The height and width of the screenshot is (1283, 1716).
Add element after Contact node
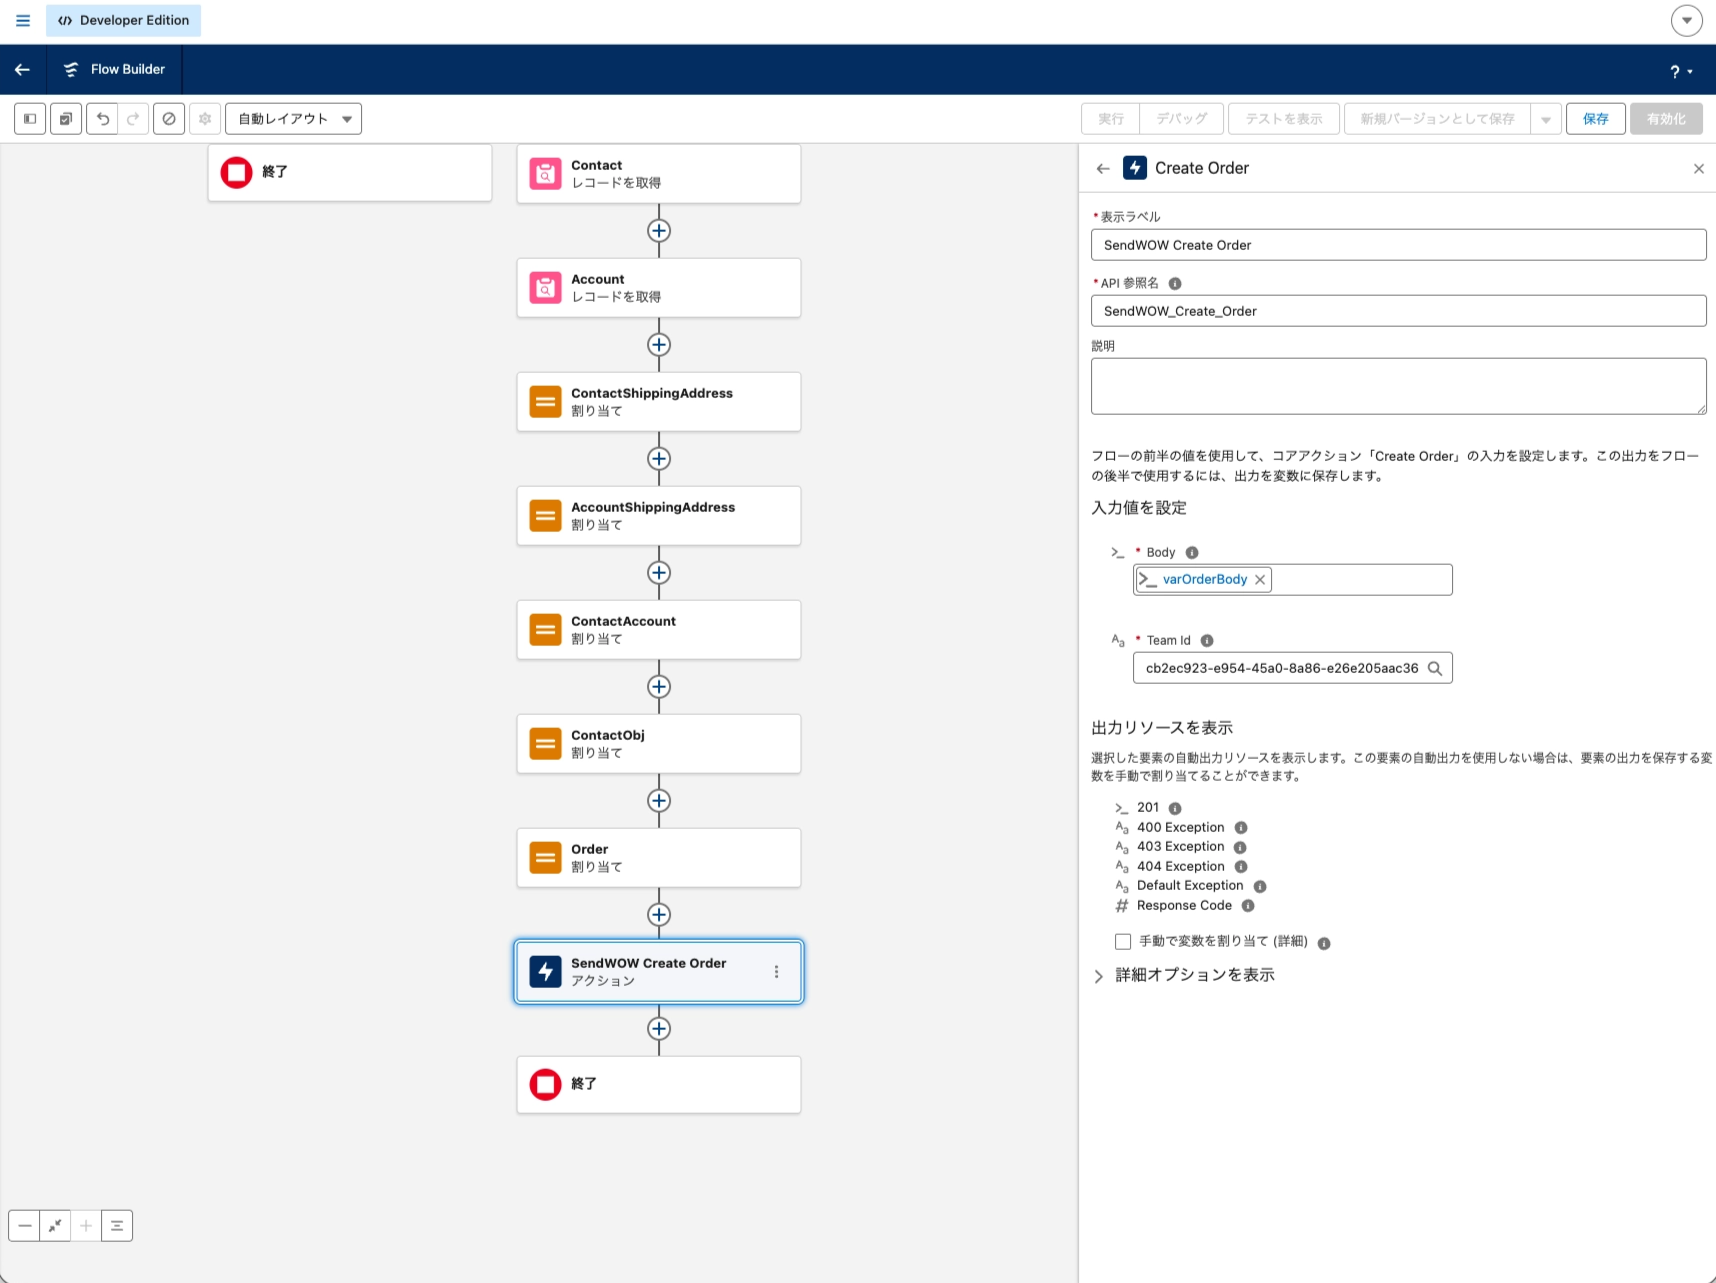[658, 231]
